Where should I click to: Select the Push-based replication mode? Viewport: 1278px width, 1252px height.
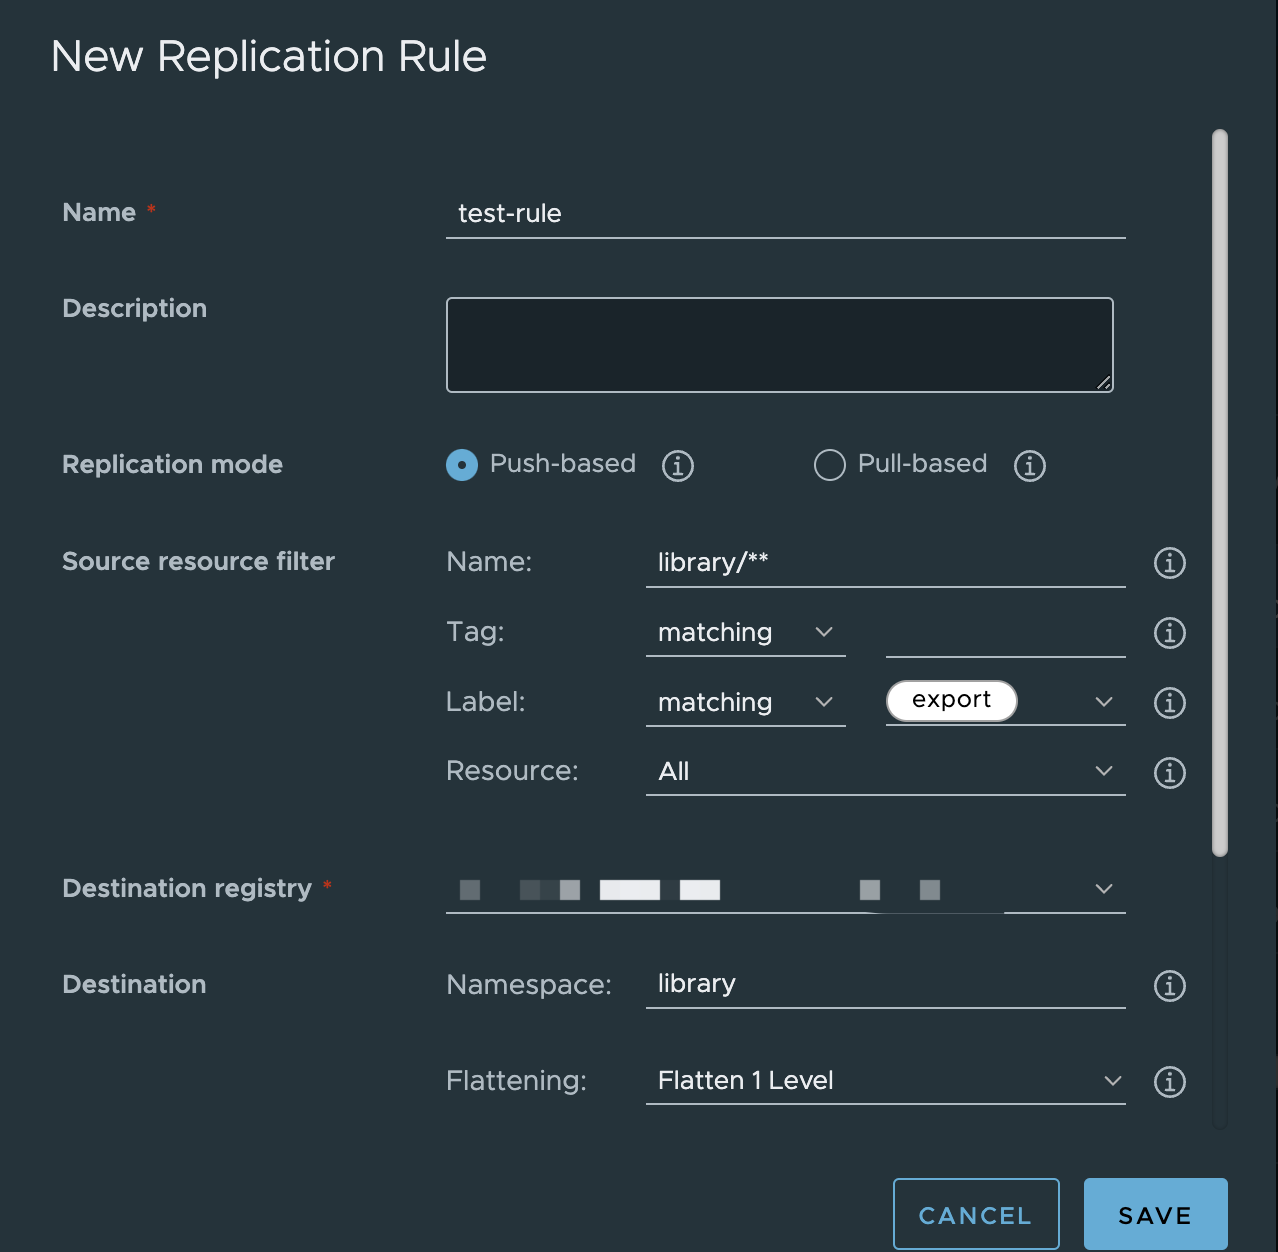point(461,465)
